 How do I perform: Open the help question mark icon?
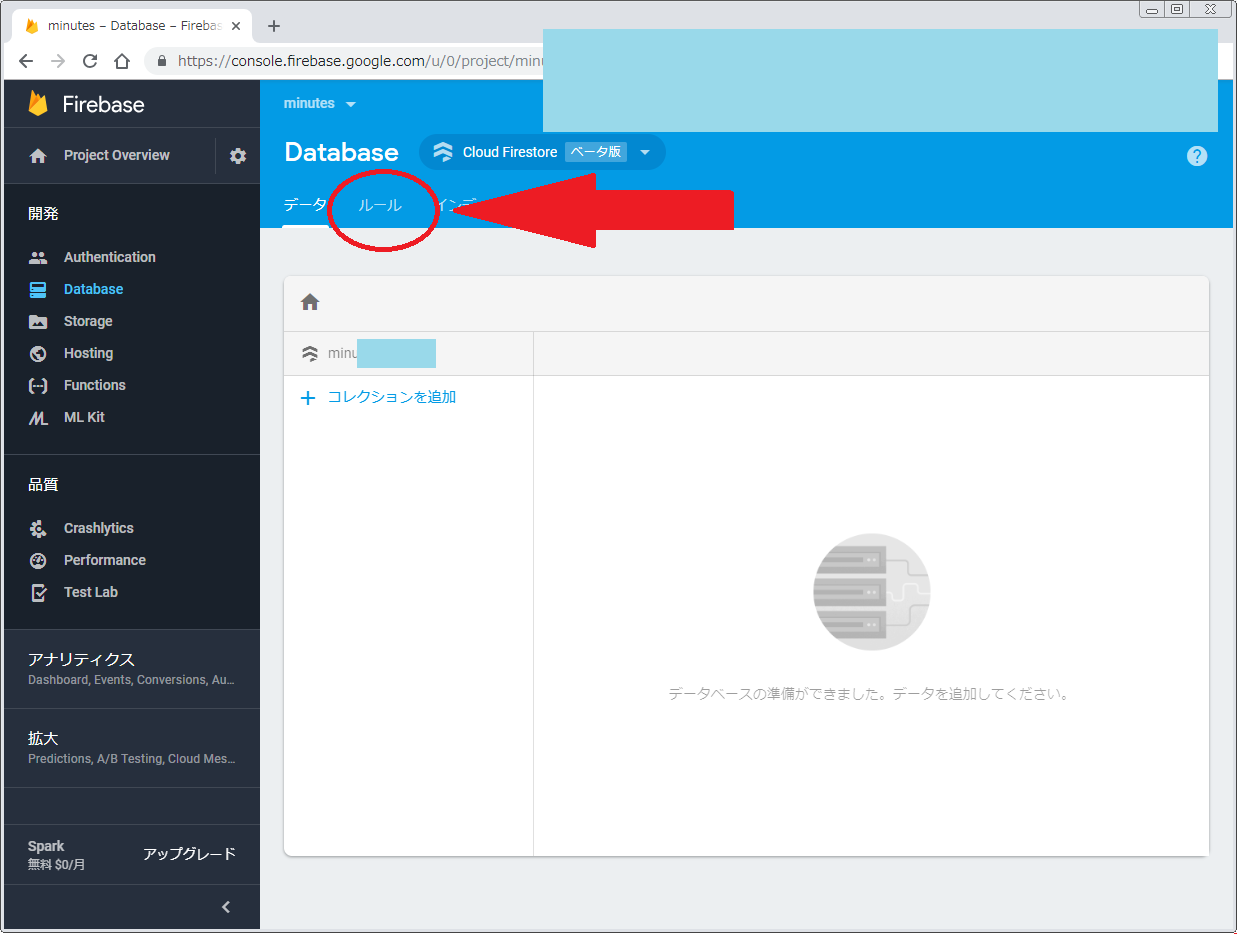tap(1196, 156)
